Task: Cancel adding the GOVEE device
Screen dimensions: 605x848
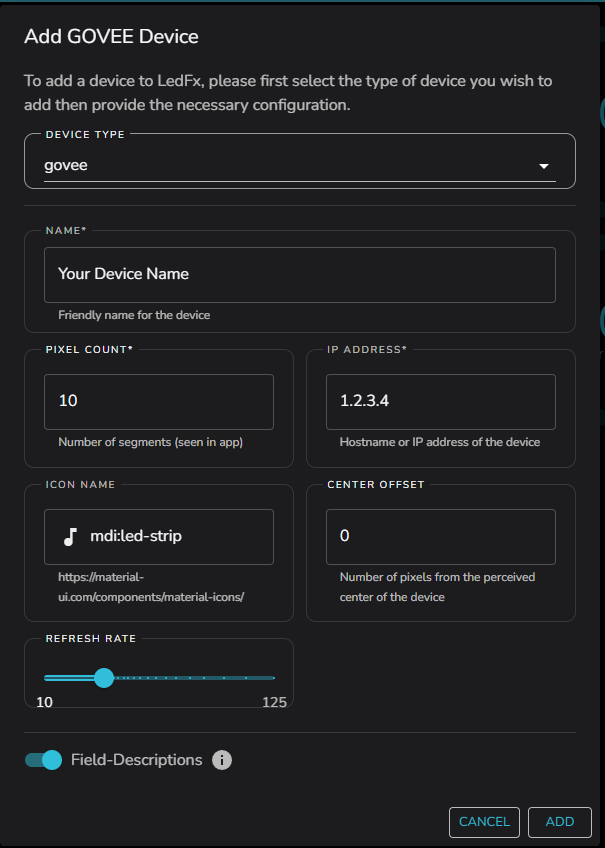Action: click(x=484, y=822)
